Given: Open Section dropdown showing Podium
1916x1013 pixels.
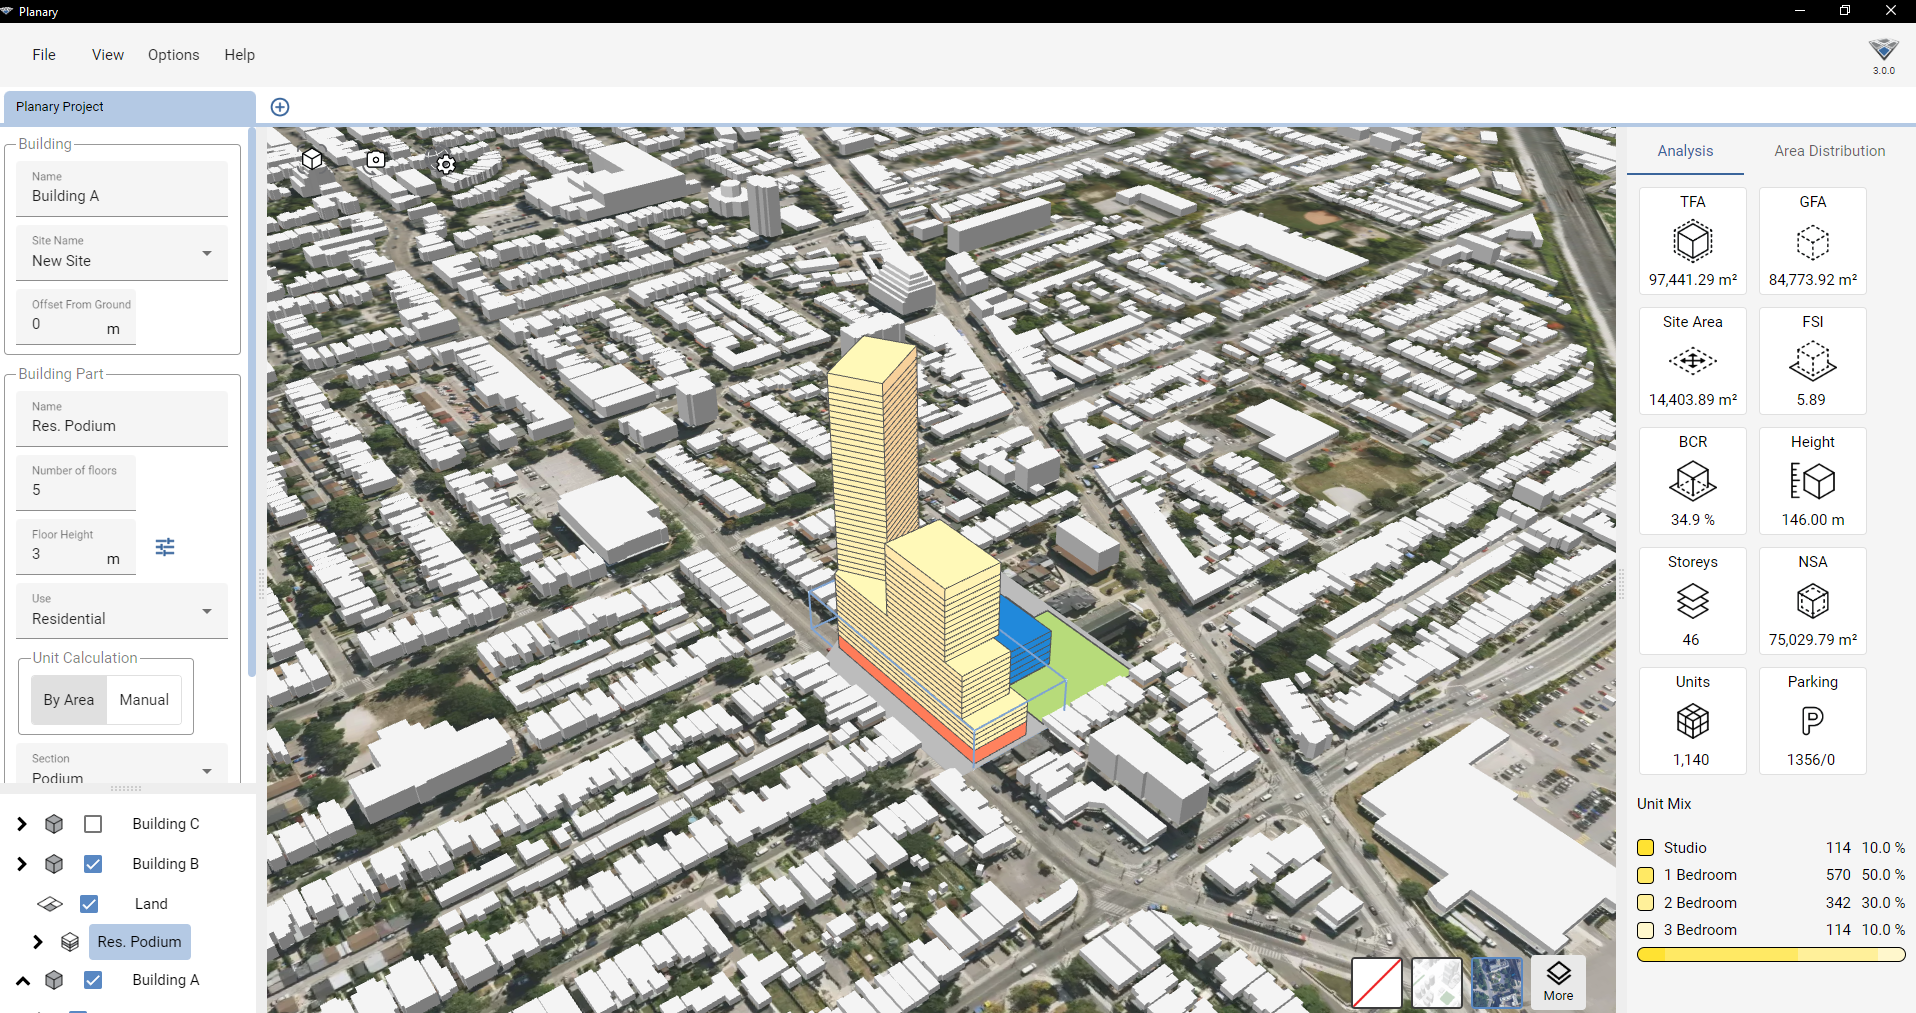Looking at the screenshot, I should click(x=122, y=765).
